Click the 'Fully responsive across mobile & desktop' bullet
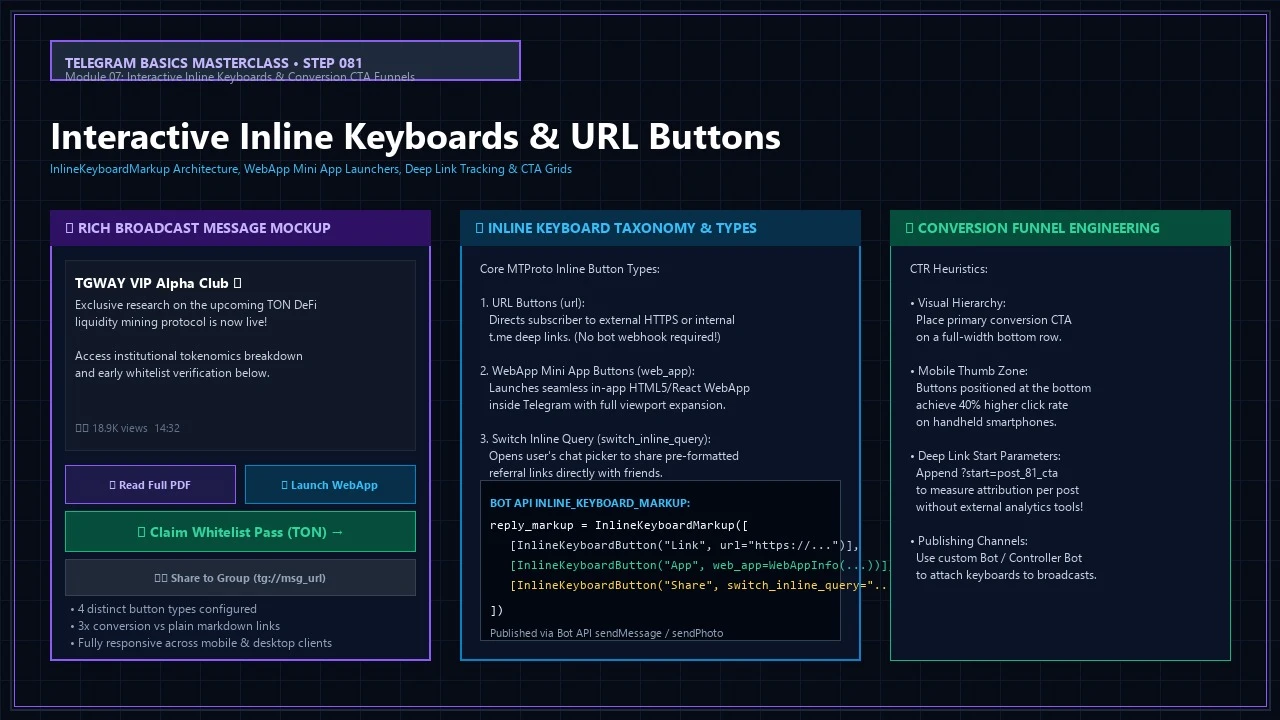 pyautogui.click(x=201, y=643)
